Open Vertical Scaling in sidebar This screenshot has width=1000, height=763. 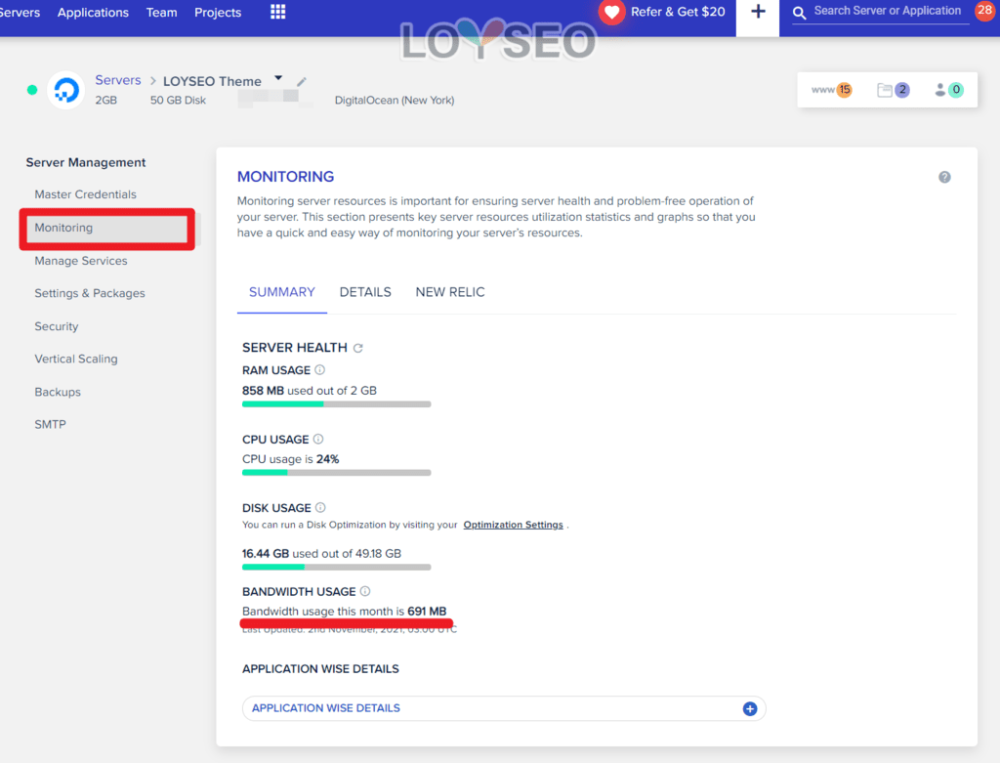(76, 359)
